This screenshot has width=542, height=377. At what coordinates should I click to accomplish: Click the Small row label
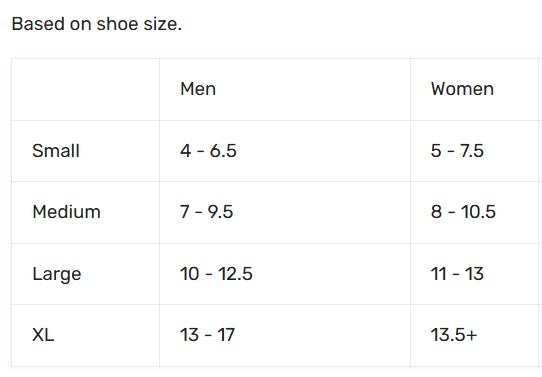coord(56,151)
